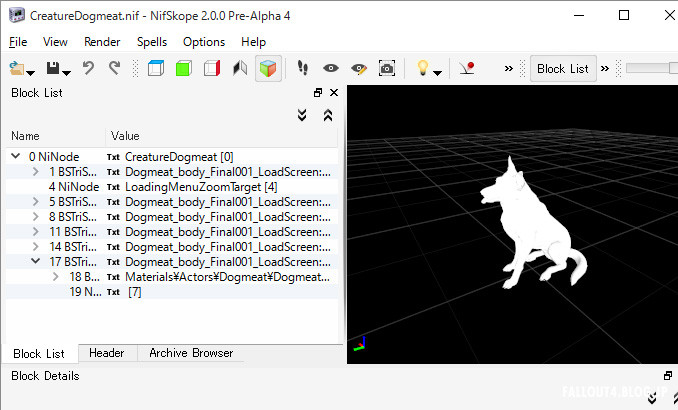The height and width of the screenshot is (410, 678).
Task: Float the Block Details panel
Action: [x=668, y=375]
